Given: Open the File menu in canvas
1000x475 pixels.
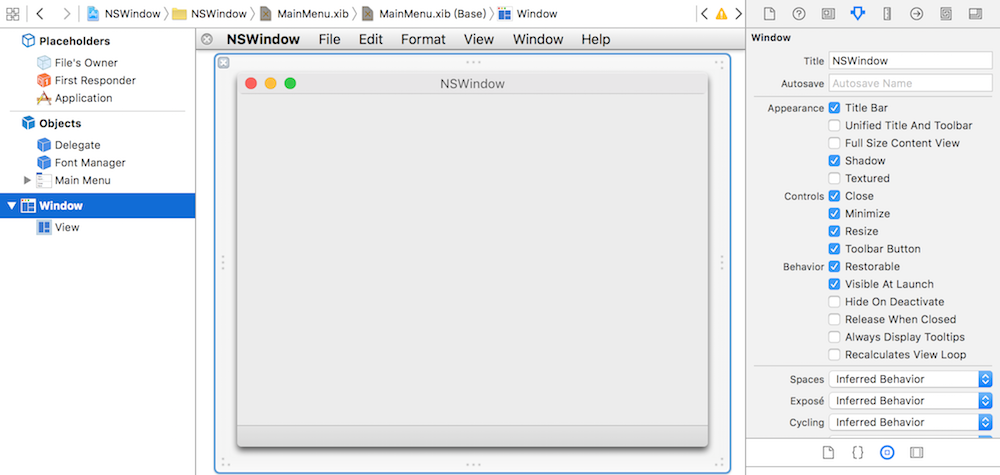Looking at the screenshot, I should tap(330, 40).
